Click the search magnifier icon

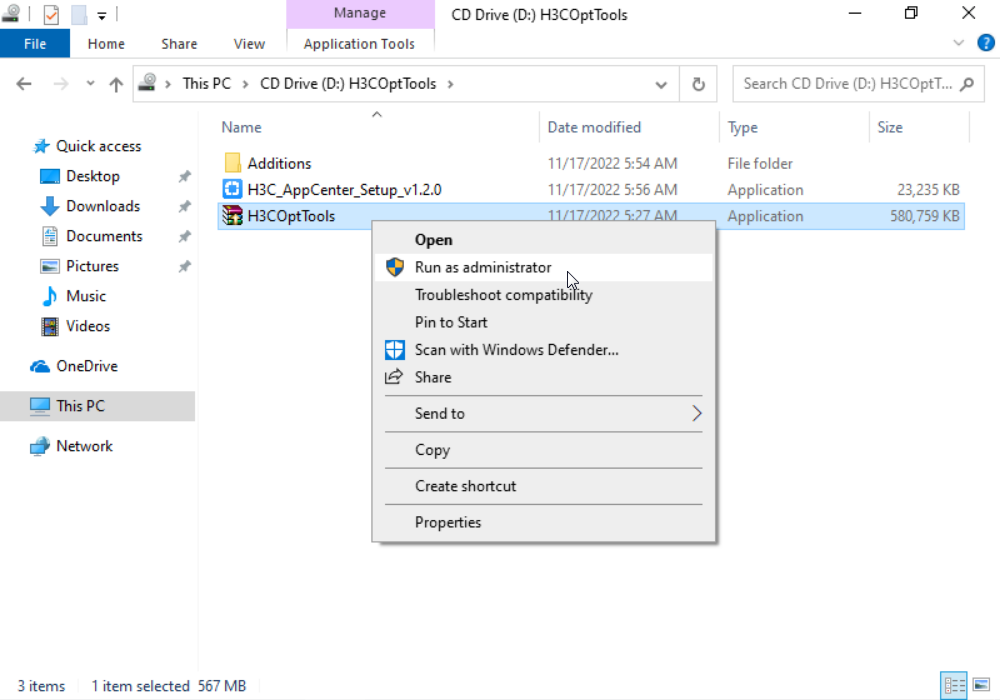coord(967,84)
